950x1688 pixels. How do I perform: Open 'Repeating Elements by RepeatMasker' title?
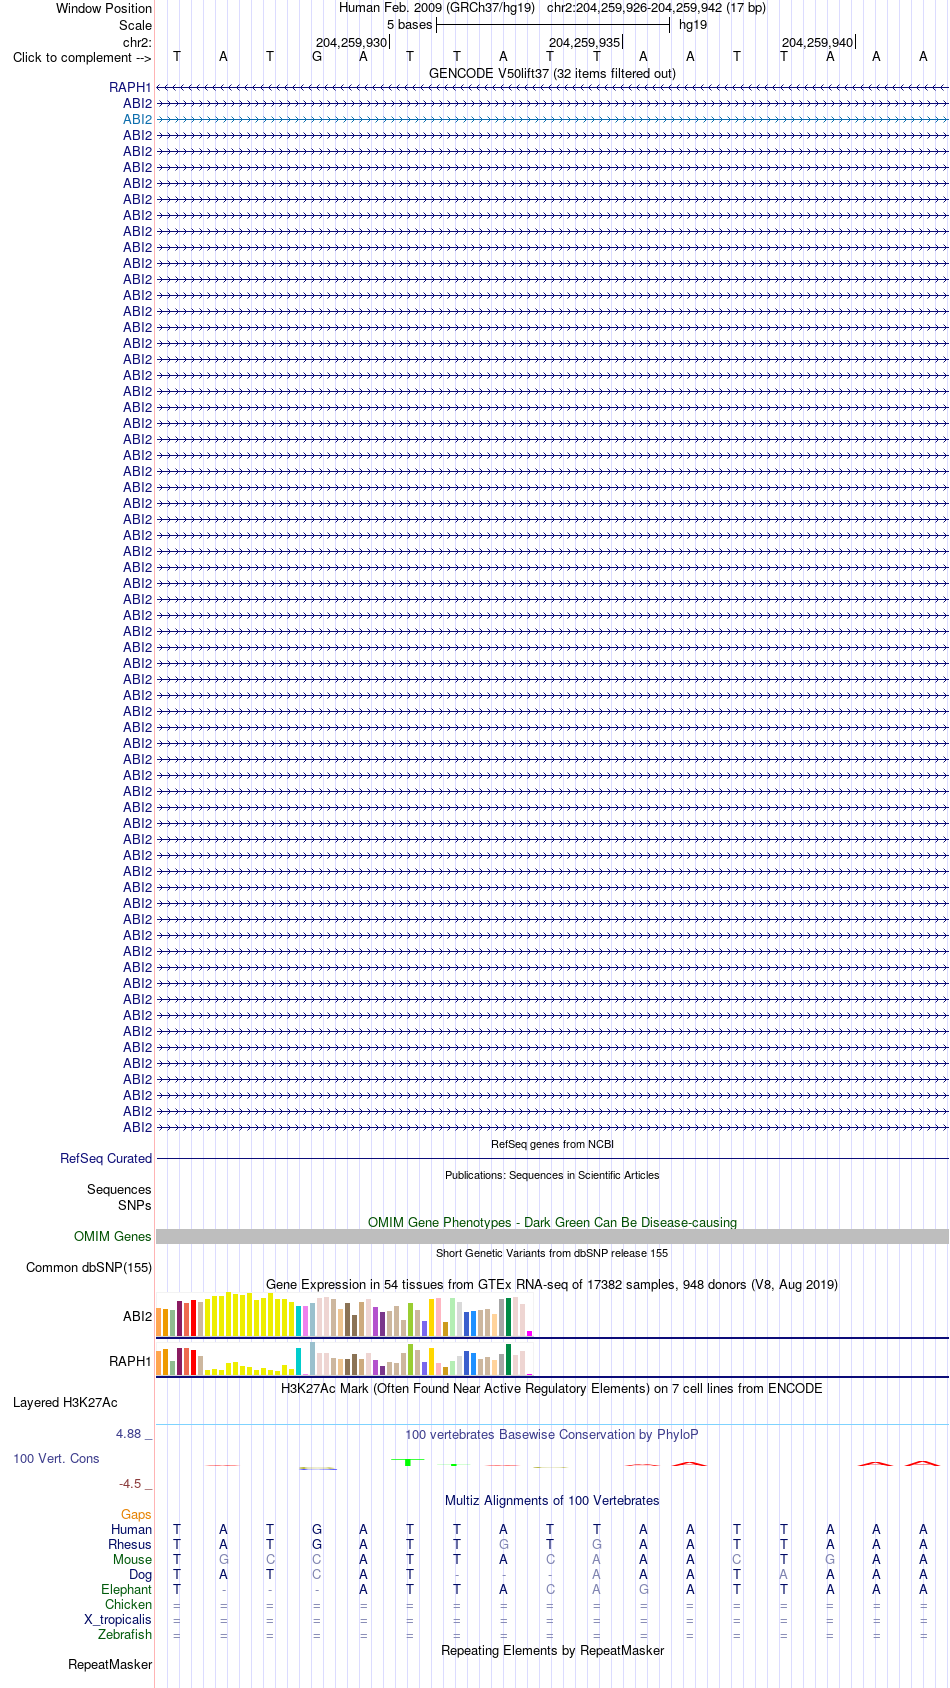coord(552,1650)
